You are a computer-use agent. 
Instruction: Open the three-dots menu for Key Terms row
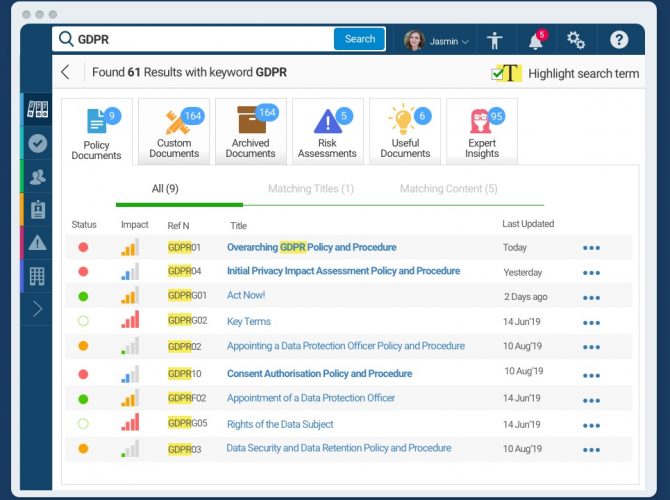[x=591, y=323]
